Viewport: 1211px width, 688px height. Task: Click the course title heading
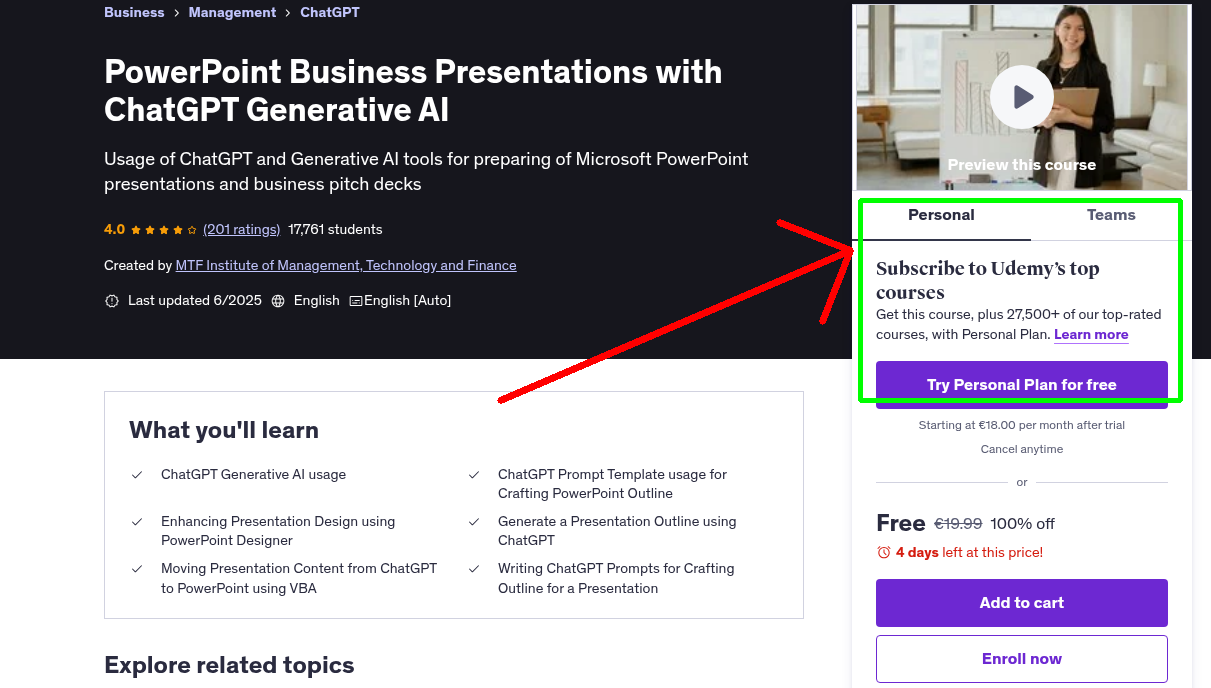[413, 90]
